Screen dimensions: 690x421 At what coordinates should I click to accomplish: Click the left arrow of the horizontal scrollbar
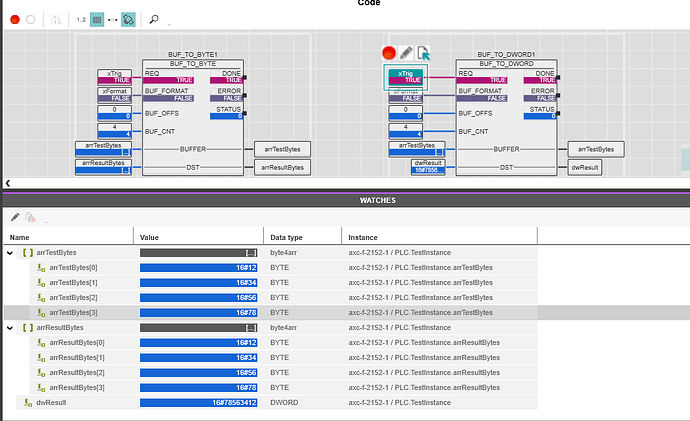(x=8, y=183)
